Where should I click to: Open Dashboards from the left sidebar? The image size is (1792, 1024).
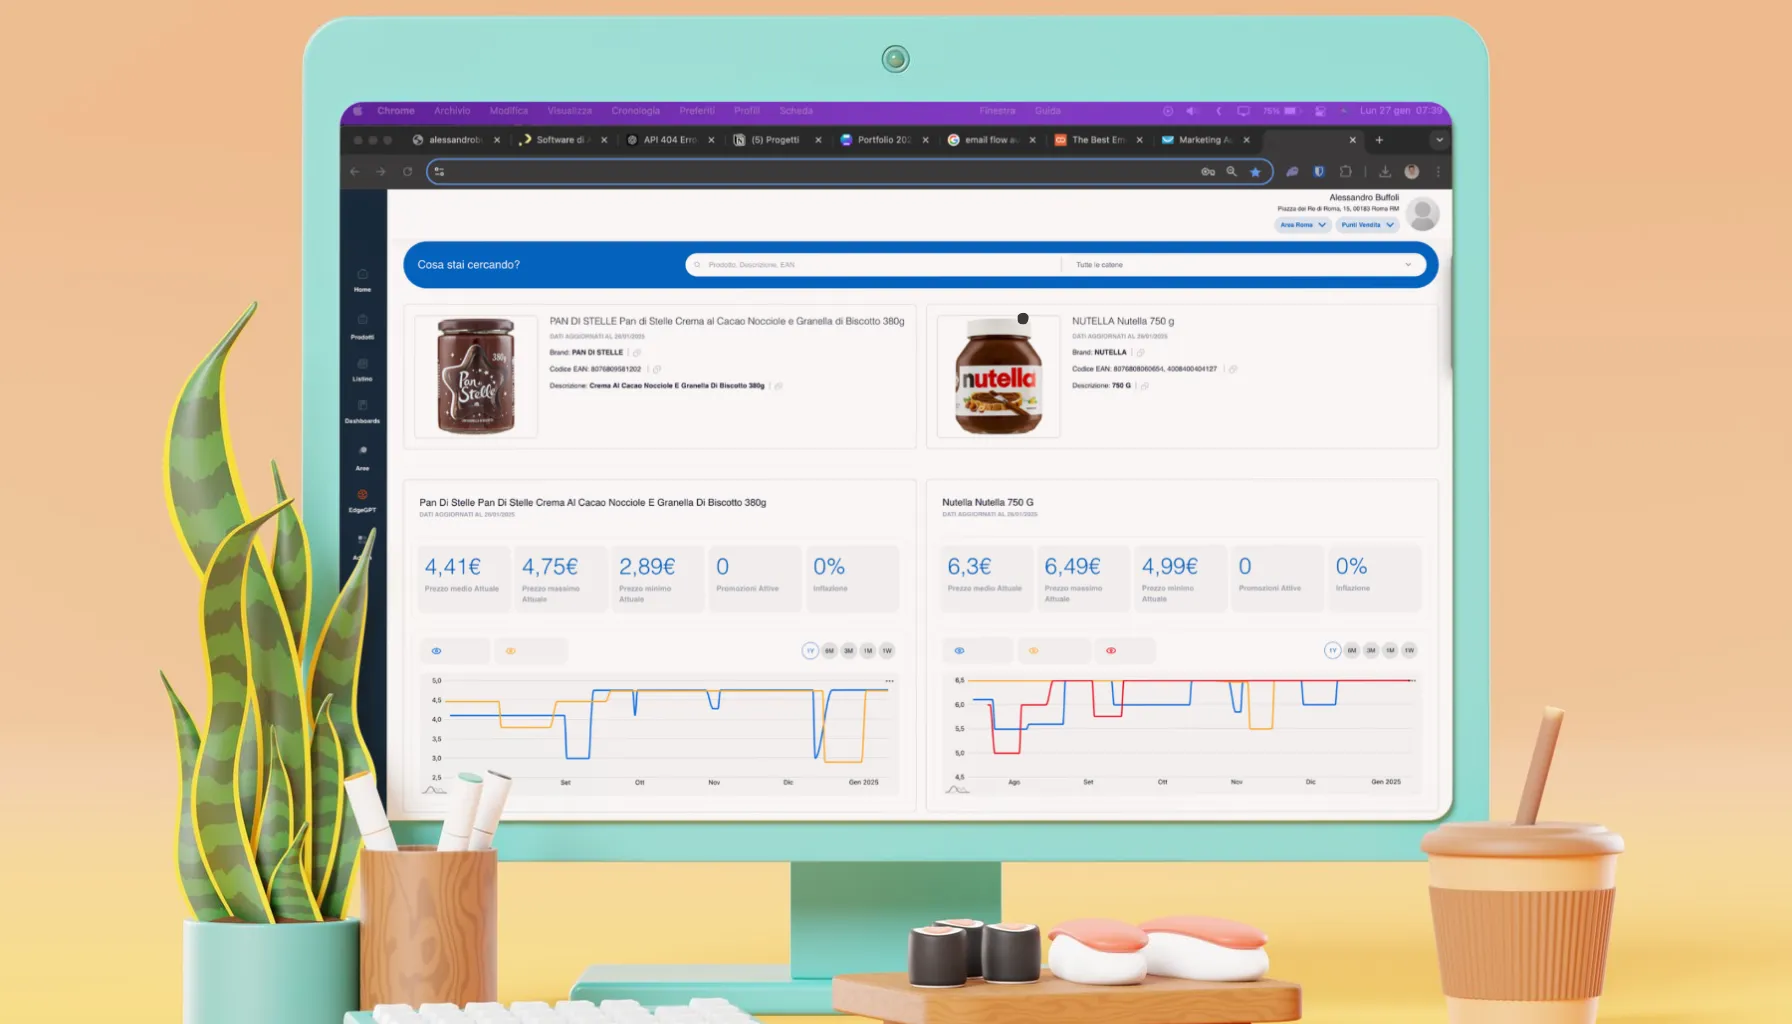pos(362,411)
